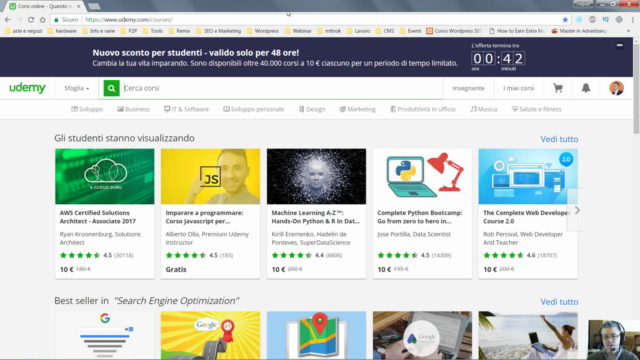
Task: Open the Salute e fitness category
Action: coord(537,109)
